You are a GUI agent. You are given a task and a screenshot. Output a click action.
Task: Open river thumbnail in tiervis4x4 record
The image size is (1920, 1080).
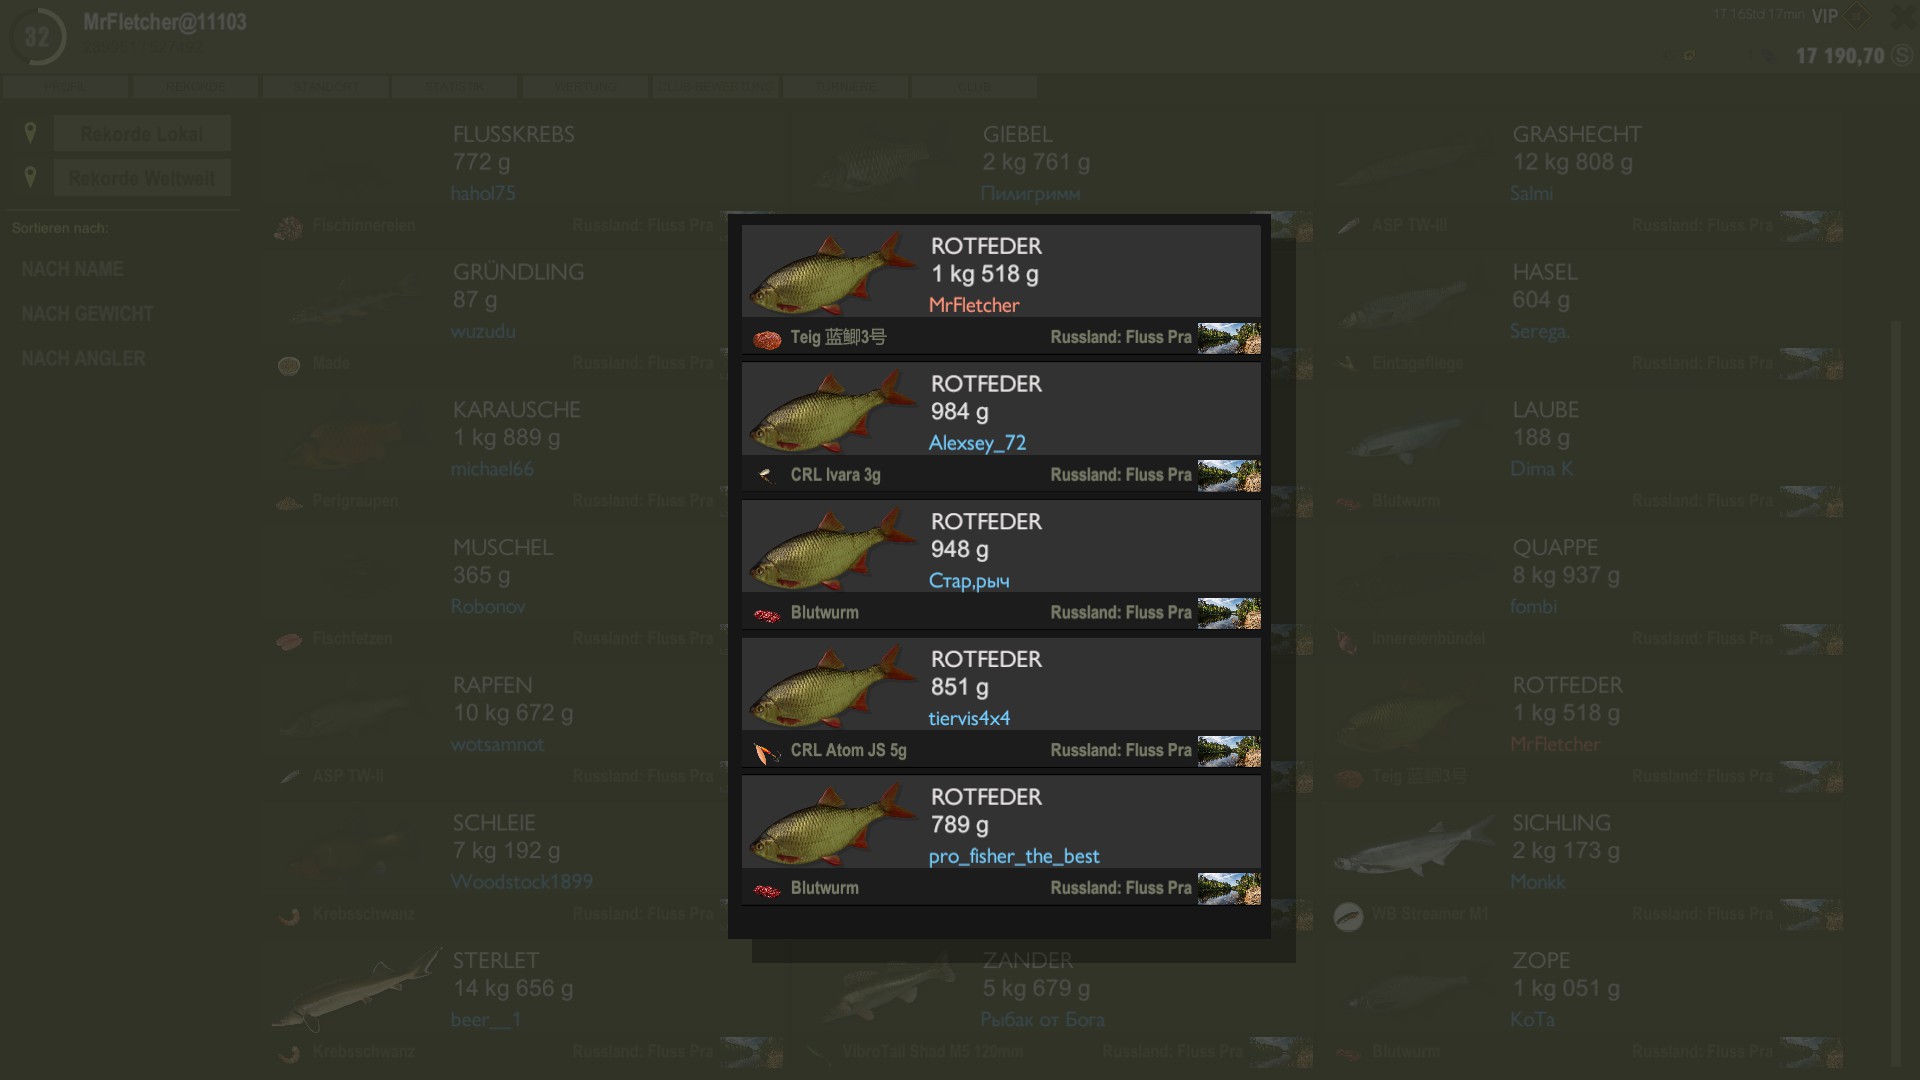point(1229,751)
